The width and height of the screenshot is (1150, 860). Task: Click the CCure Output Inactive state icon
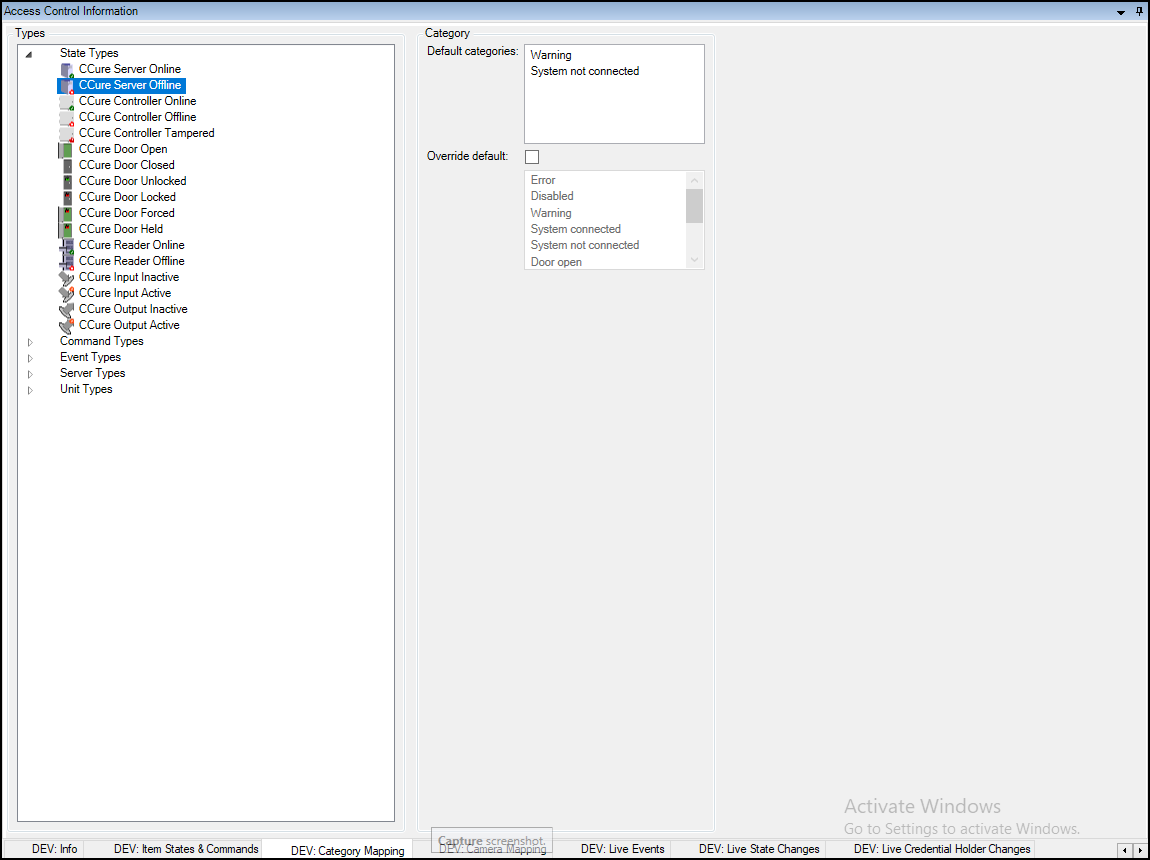[x=66, y=309]
